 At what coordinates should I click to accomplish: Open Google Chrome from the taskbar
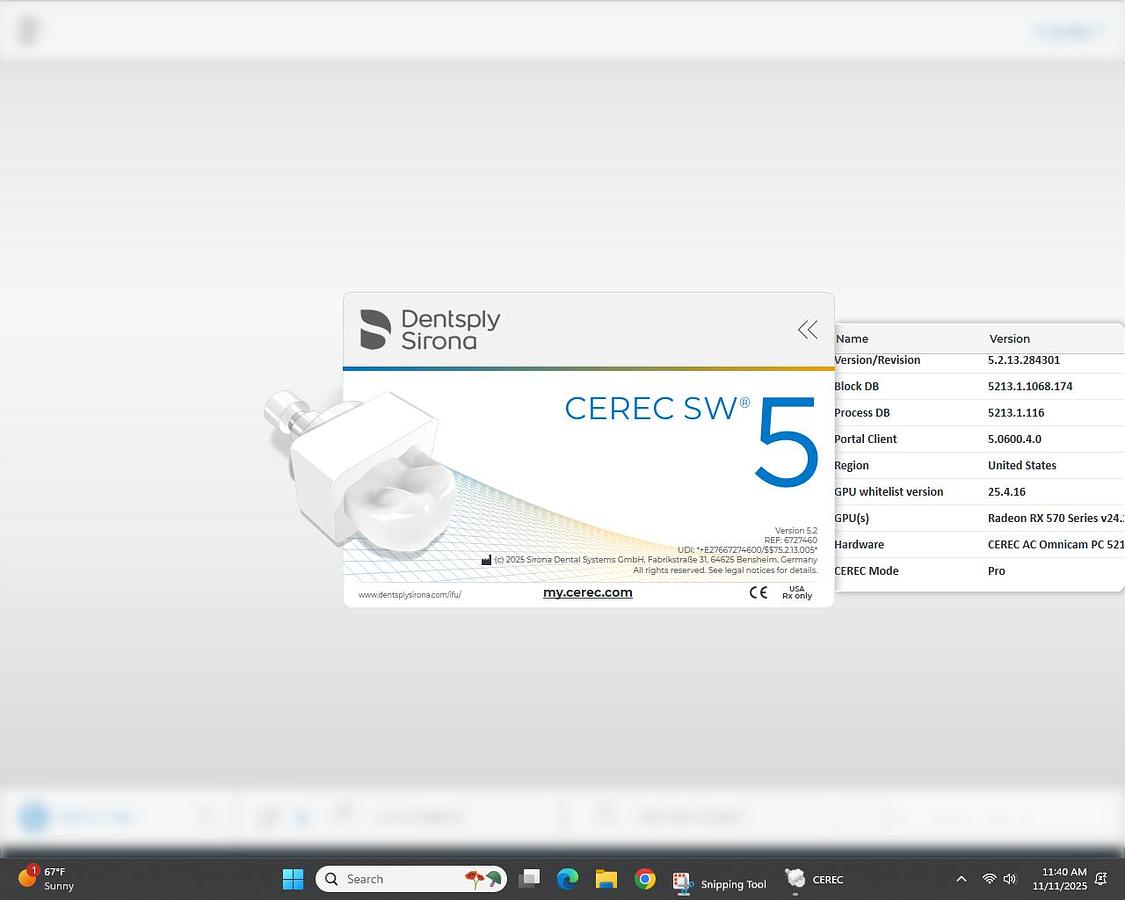(x=644, y=878)
